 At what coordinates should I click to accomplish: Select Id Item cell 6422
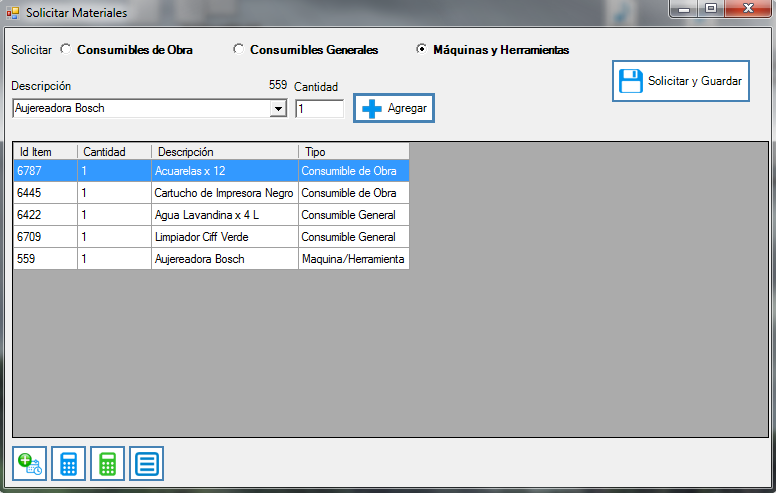coord(46,215)
